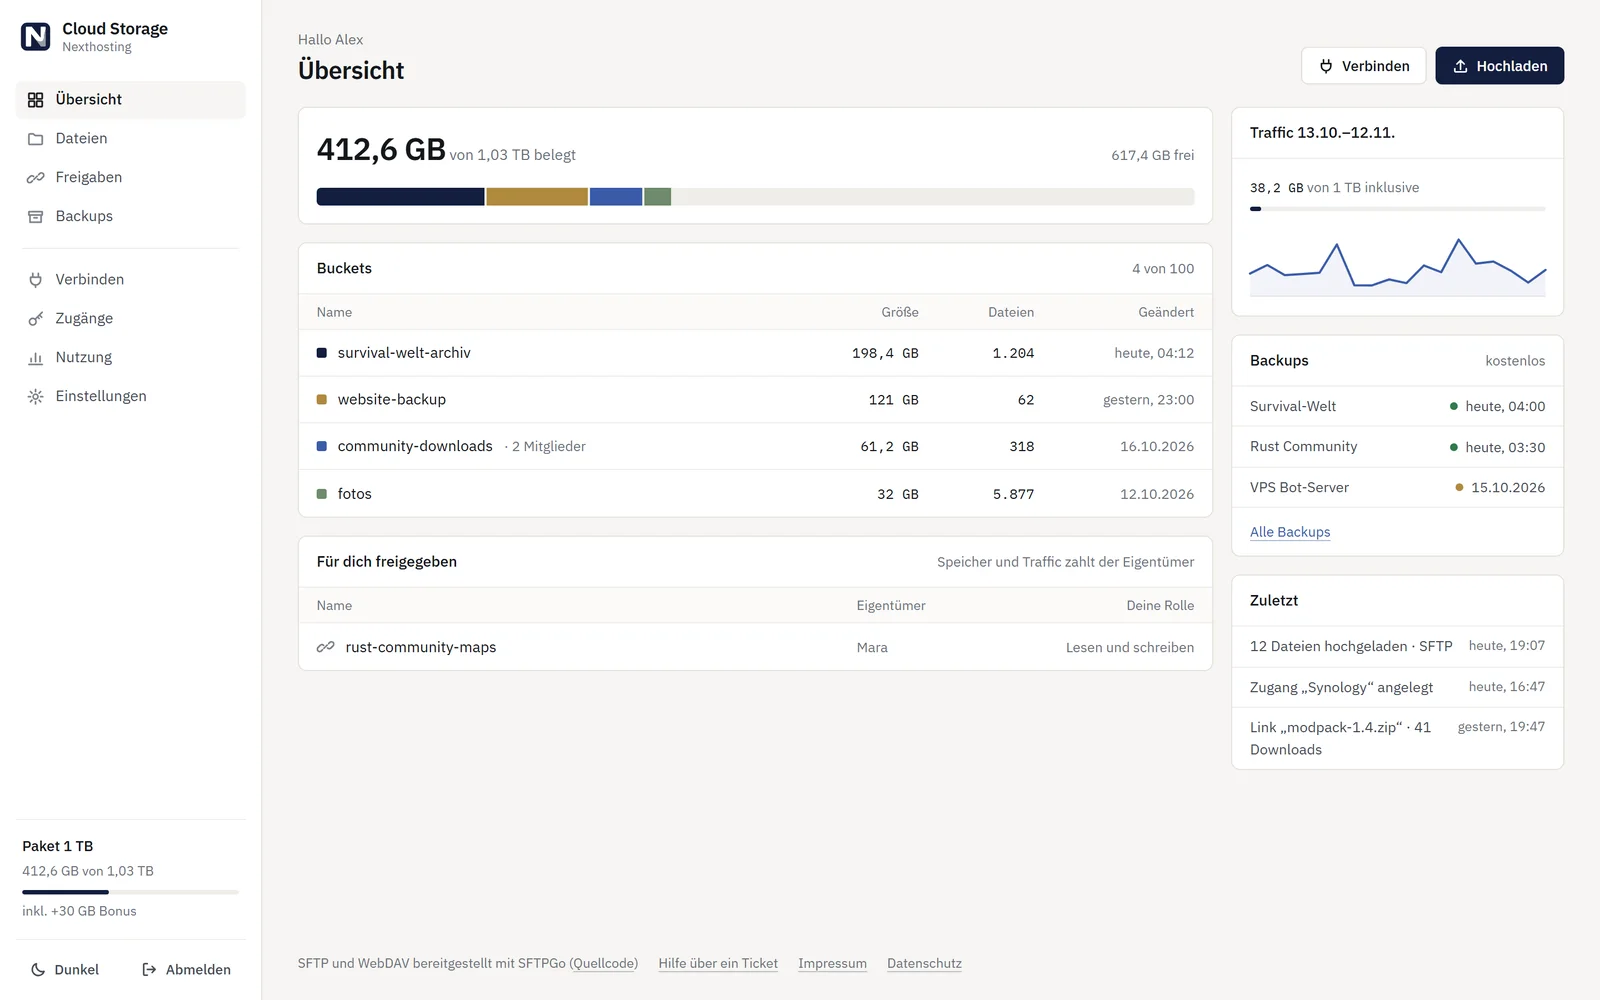Screen dimensions: 1600x1000
Task: Click the Nutzung bar chart icon
Action: click(x=35, y=358)
